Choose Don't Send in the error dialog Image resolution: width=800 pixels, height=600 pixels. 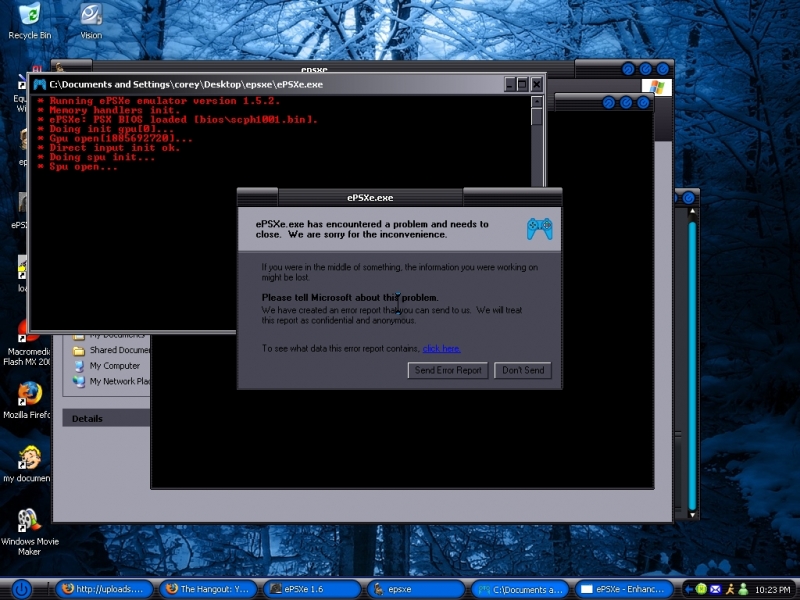523,370
